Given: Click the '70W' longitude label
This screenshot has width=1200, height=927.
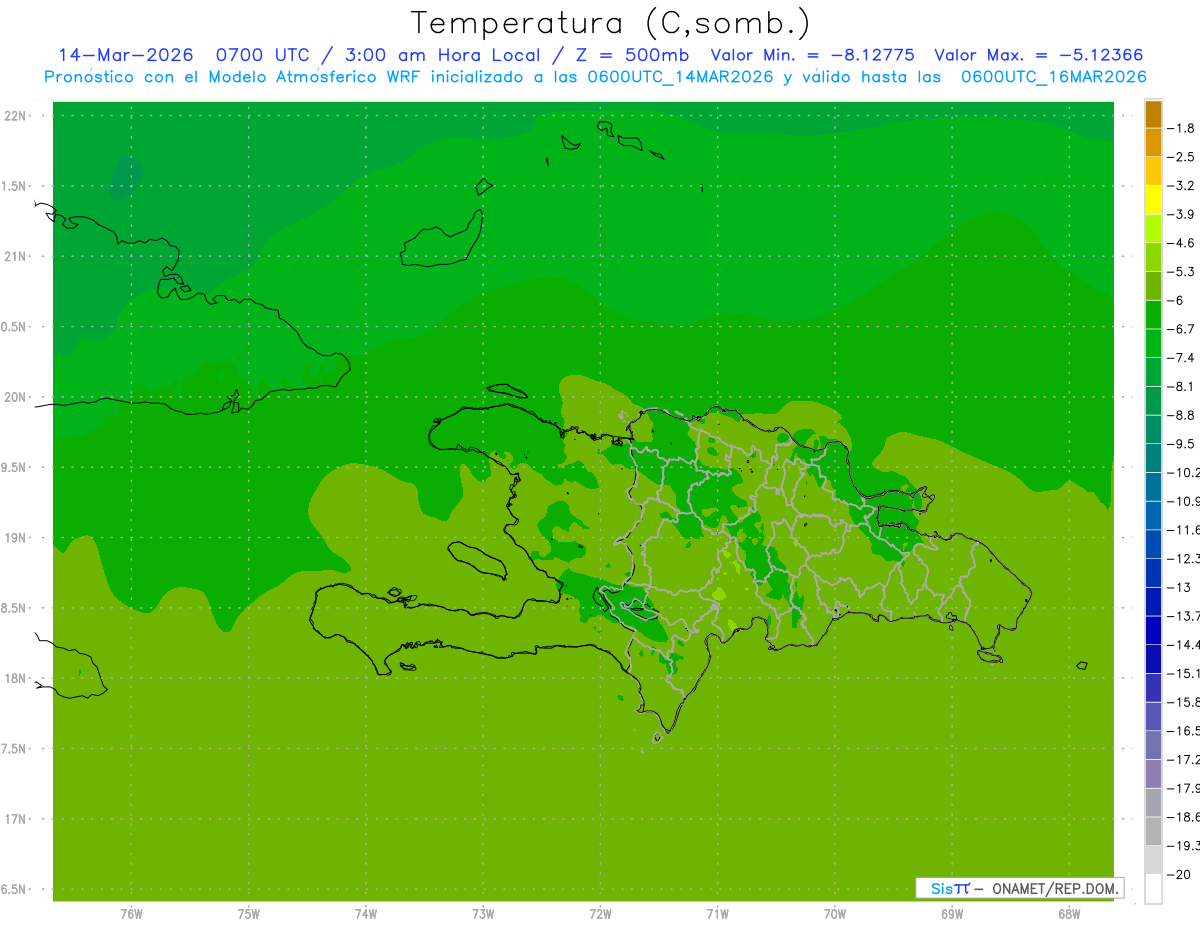Looking at the screenshot, I should 835,914.
